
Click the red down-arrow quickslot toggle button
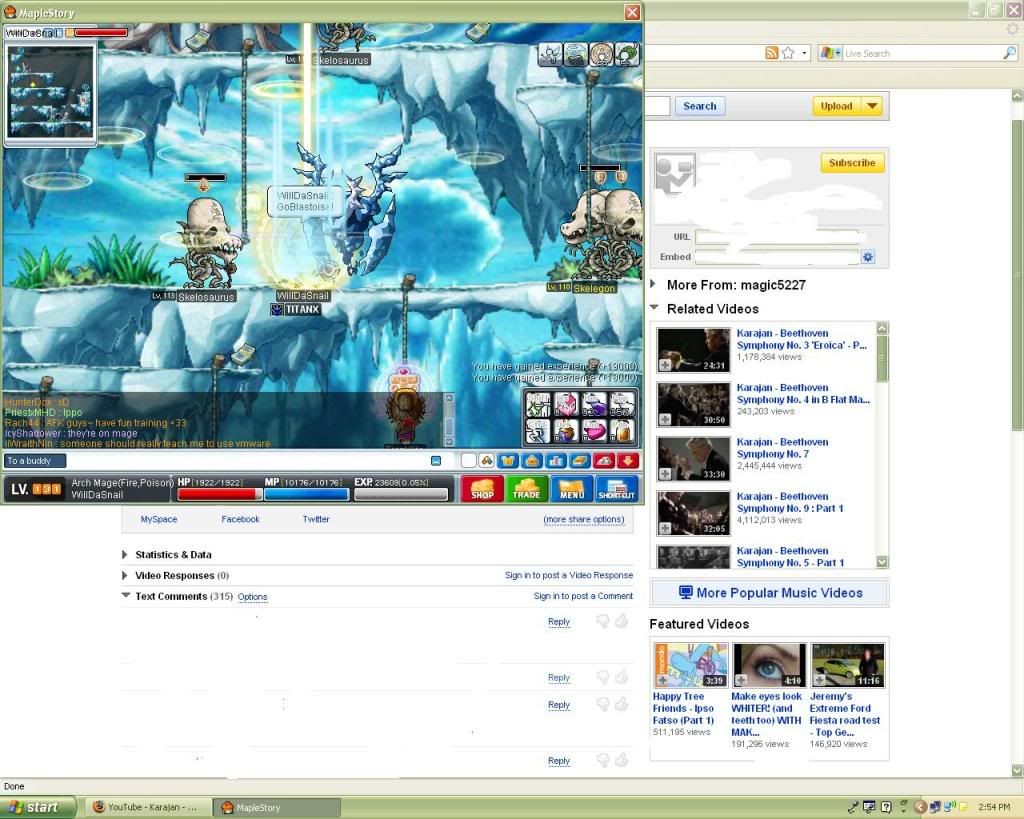click(628, 460)
